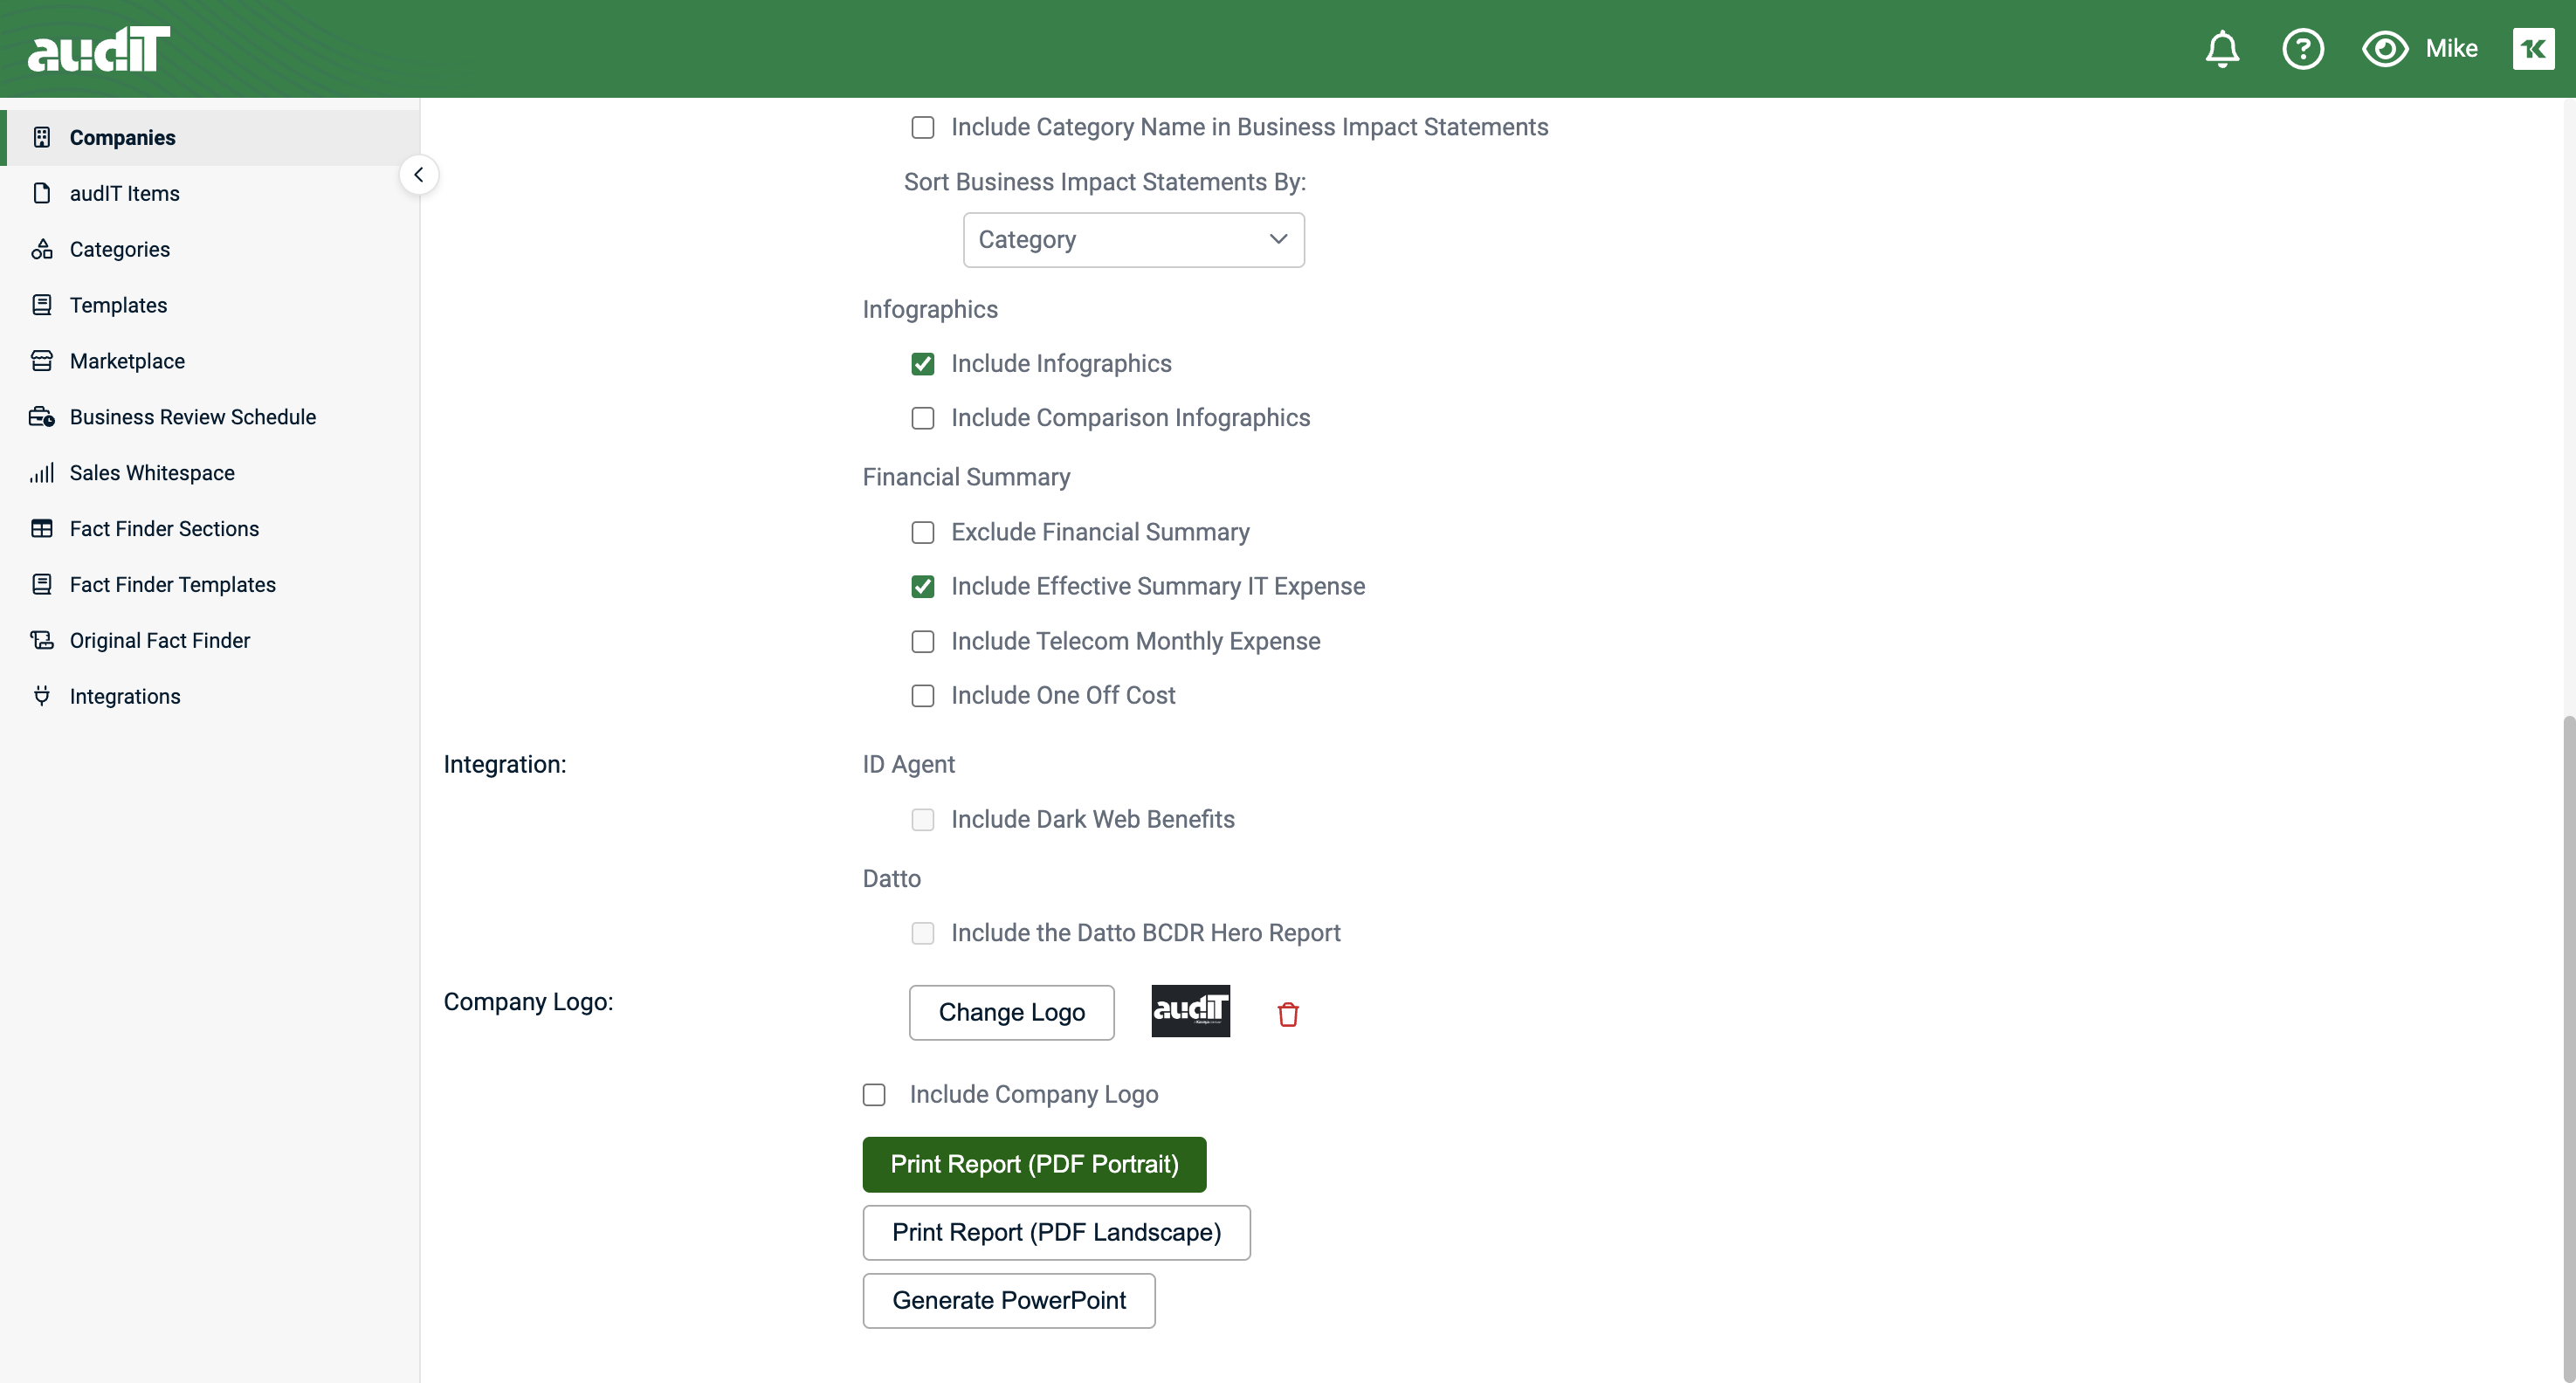This screenshot has height=1383, width=2576.
Task: Click Print Report (PDF Landscape) button
Action: point(1056,1232)
